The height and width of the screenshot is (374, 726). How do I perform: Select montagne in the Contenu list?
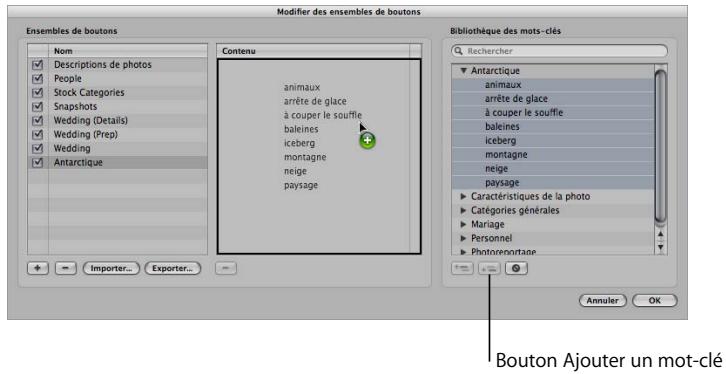pyautogui.click(x=305, y=157)
